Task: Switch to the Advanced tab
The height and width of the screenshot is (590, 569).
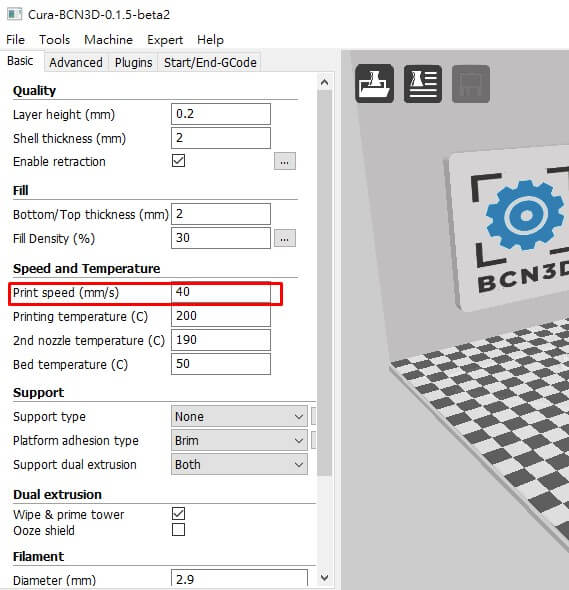Action: pos(76,62)
